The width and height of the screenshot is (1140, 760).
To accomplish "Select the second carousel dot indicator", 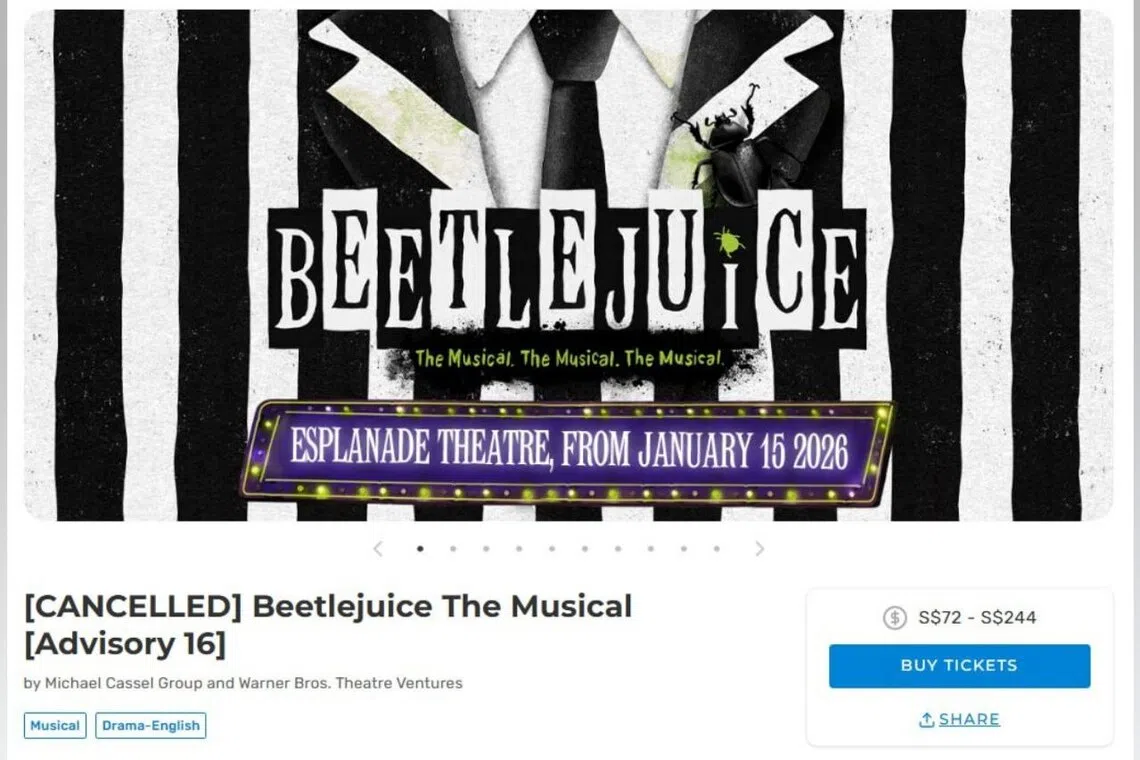I will click(453, 548).
